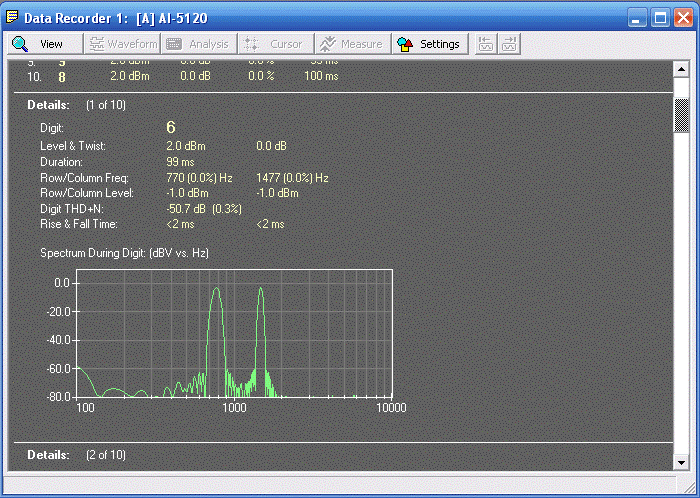Click the Data Recorder title bar icon

click(12, 17)
